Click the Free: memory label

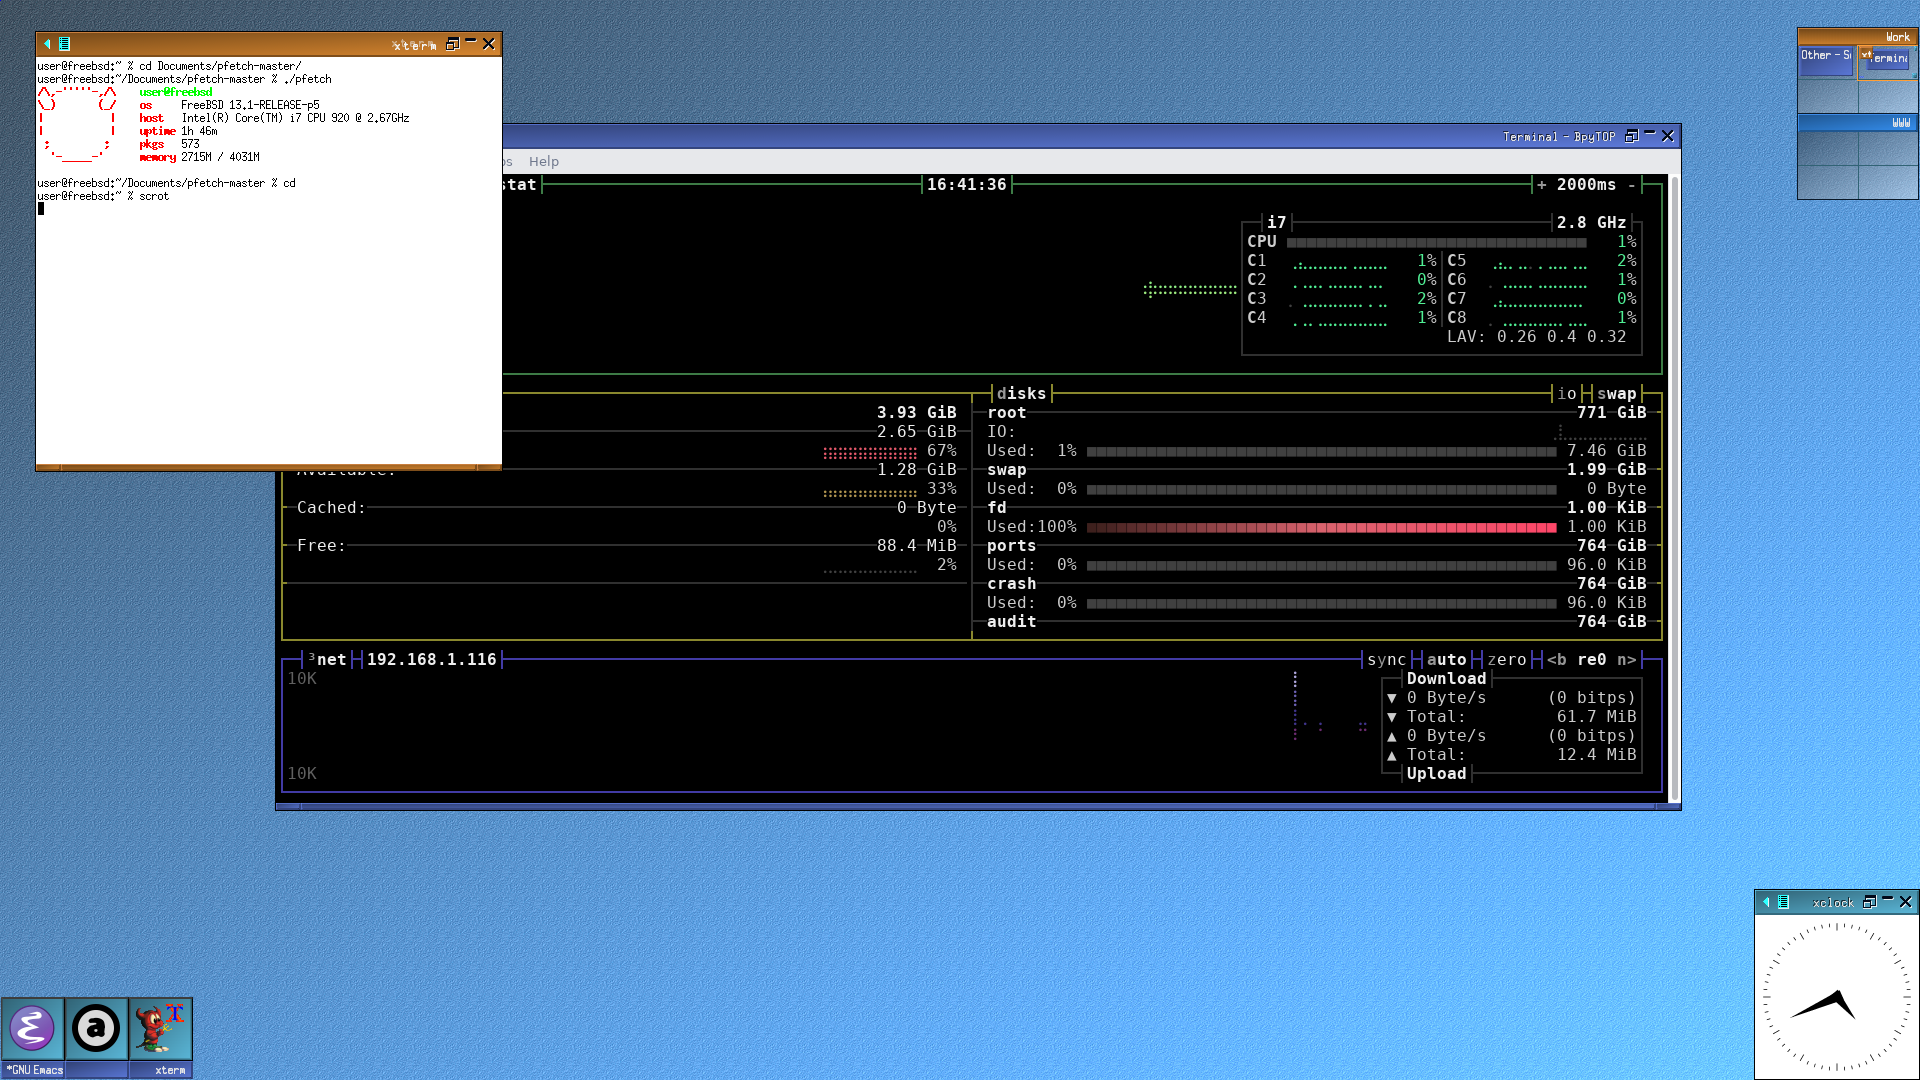[x=321, y=546]
